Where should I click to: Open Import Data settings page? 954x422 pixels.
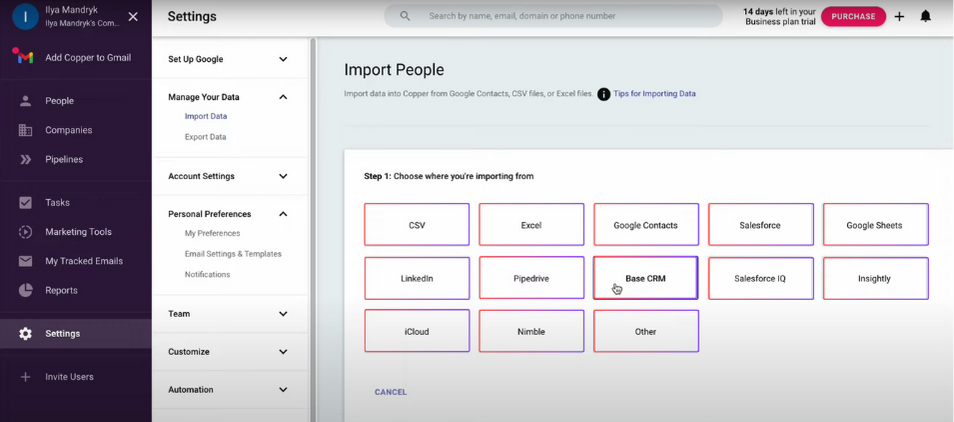click(x=206, y=116)
